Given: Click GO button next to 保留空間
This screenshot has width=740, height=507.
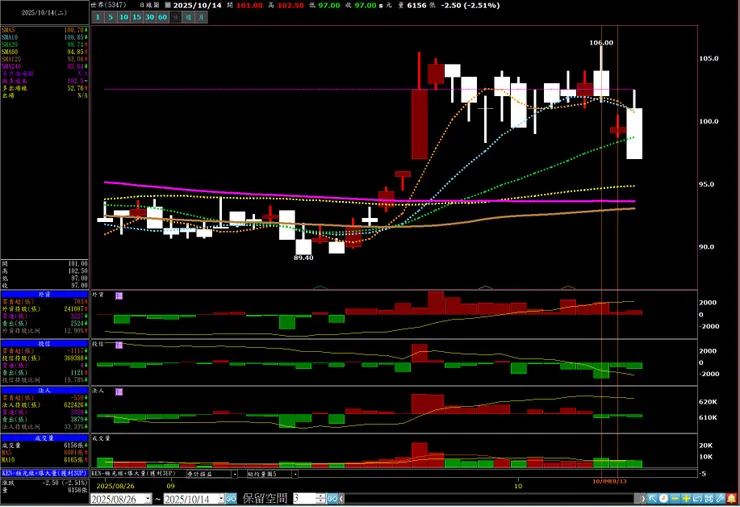Looking at the screenshot, I should click(x=332, y=499).
